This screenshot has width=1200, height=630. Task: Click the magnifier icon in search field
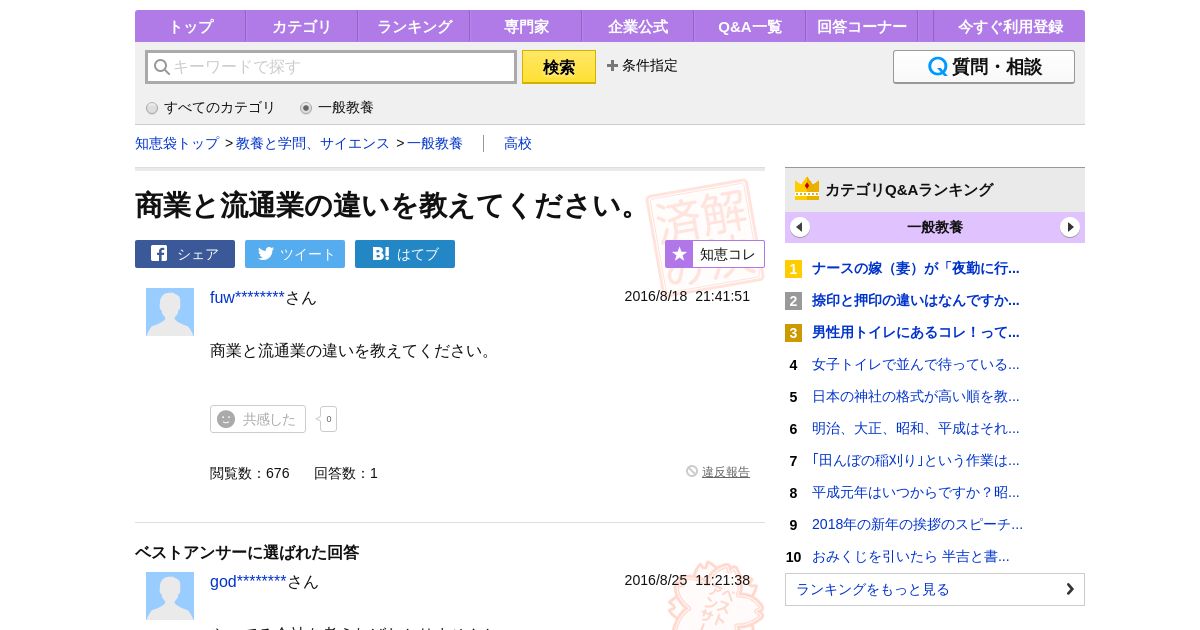(x=161, y=67)
